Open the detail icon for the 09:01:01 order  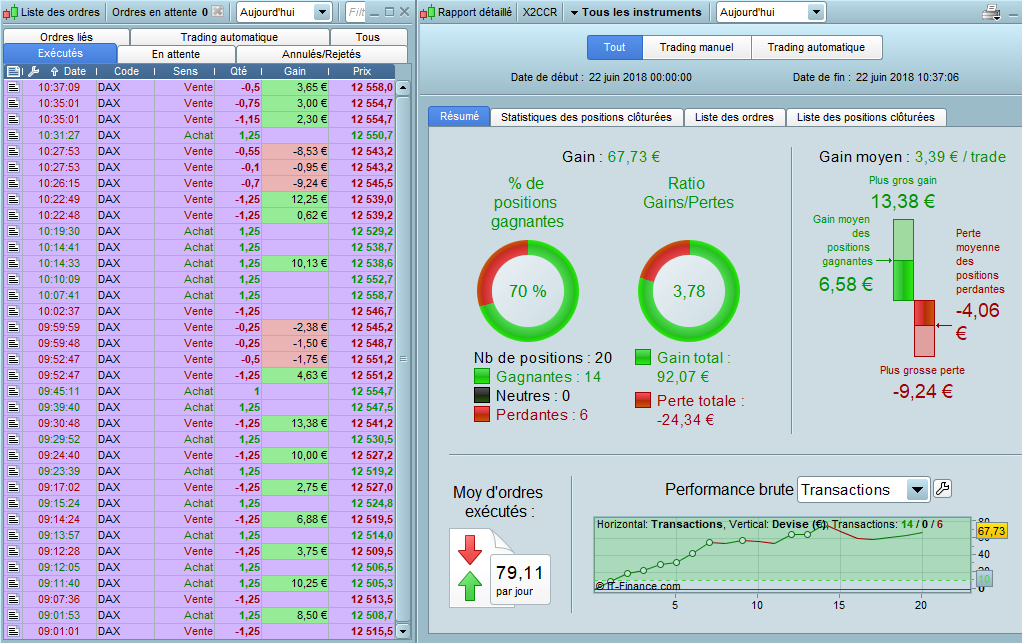click(13, 631)
